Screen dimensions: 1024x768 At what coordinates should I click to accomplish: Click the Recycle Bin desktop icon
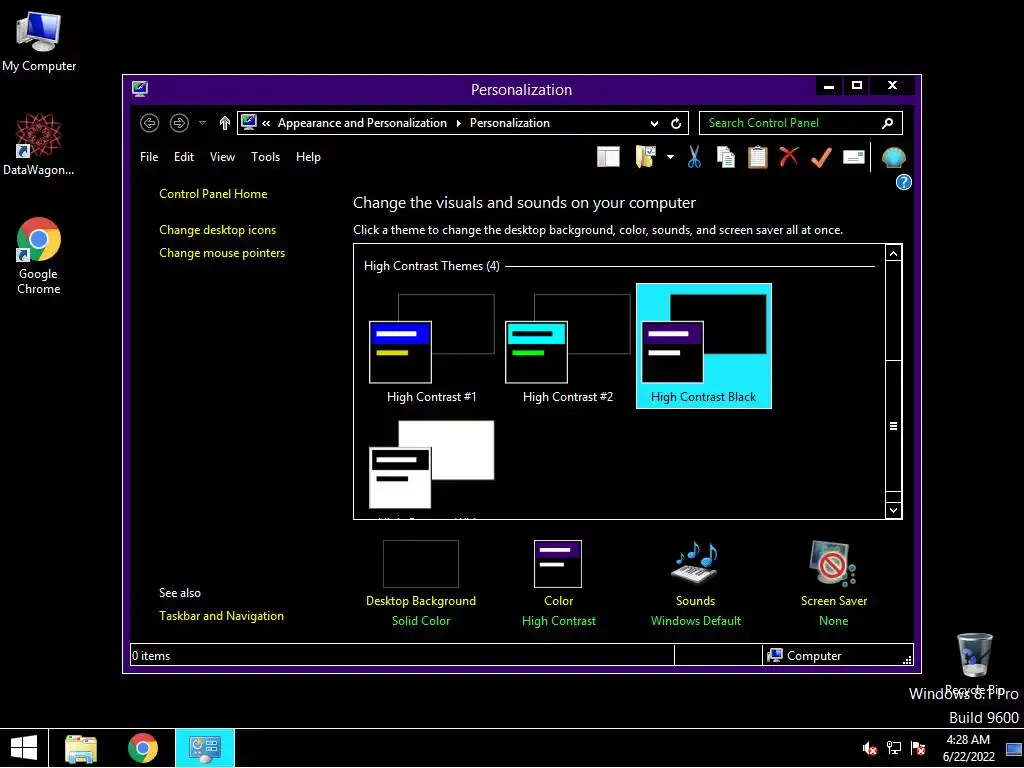coord(974,664)
